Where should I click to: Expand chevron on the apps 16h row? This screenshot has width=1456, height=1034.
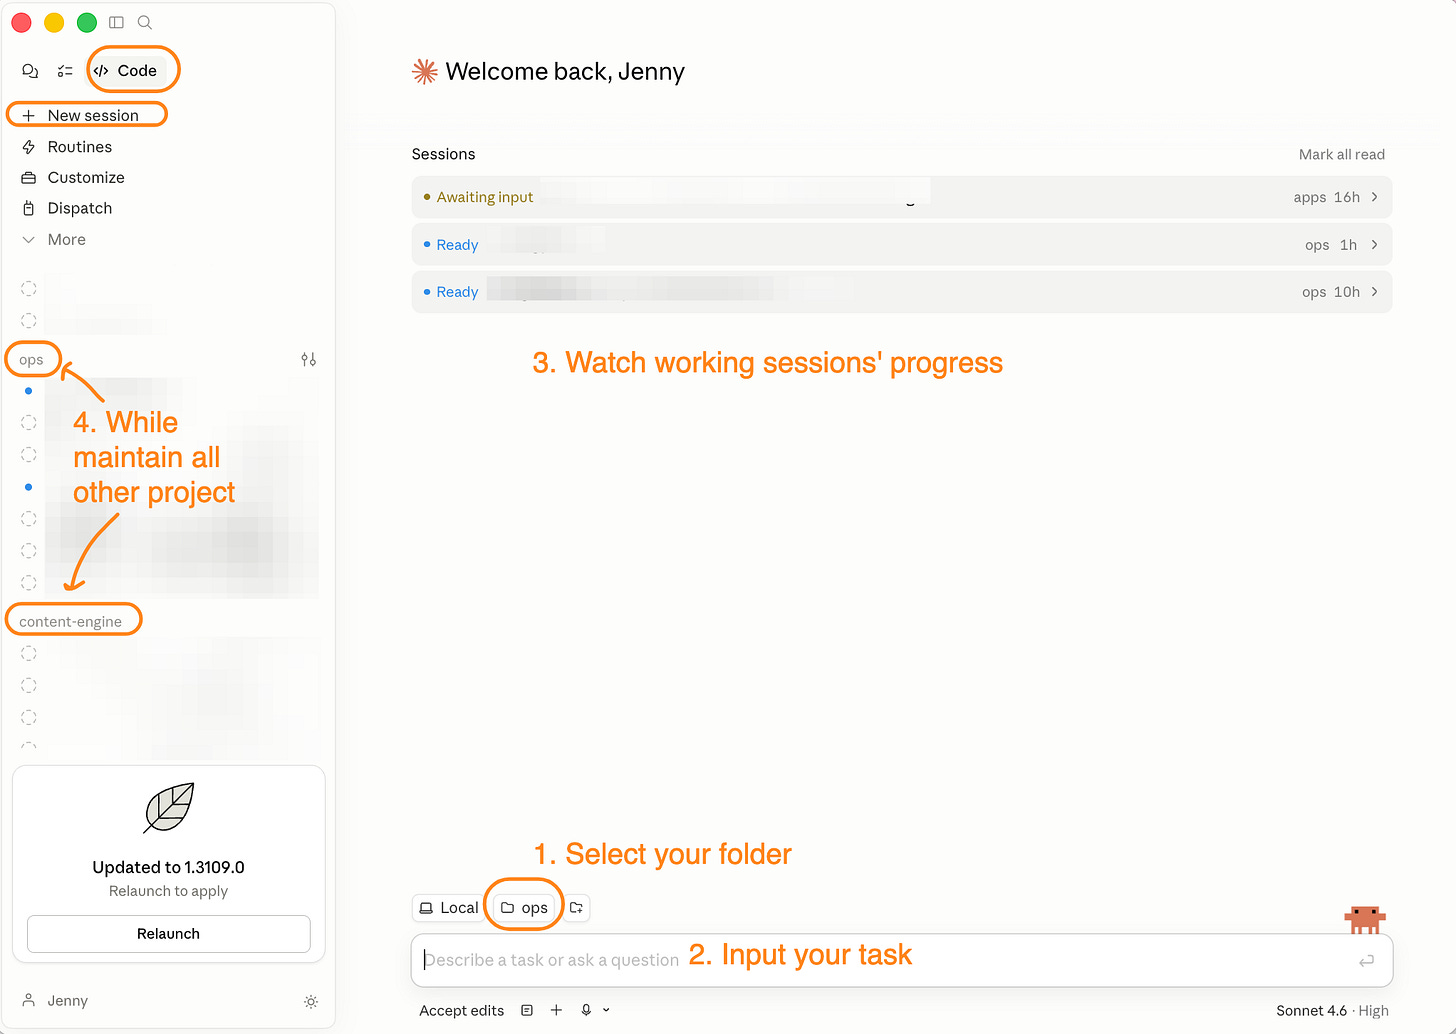click(1375, 198)
